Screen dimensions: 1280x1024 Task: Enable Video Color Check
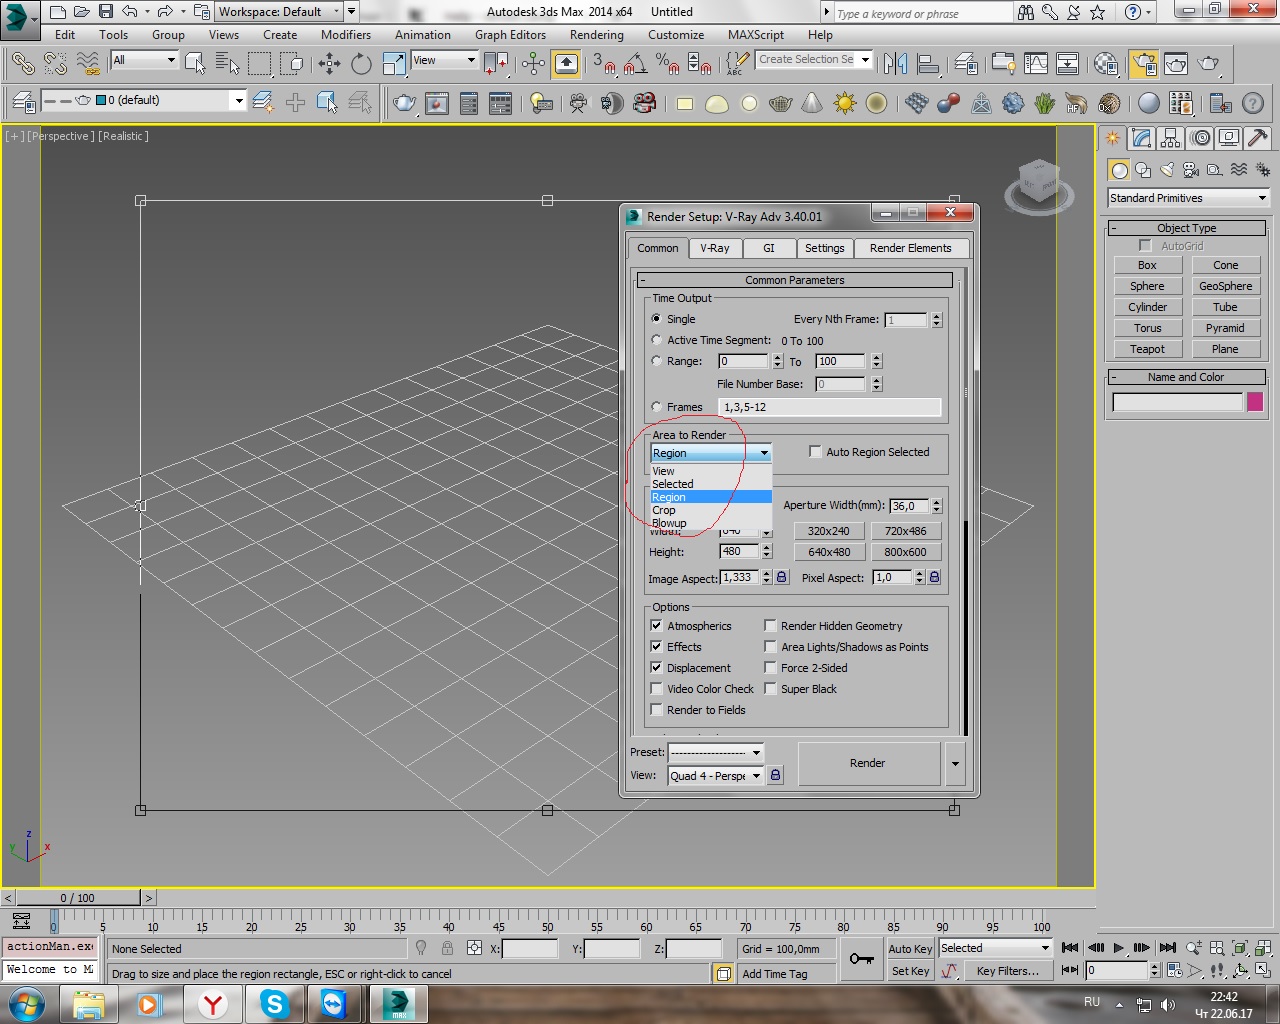(x=657, y=688)
